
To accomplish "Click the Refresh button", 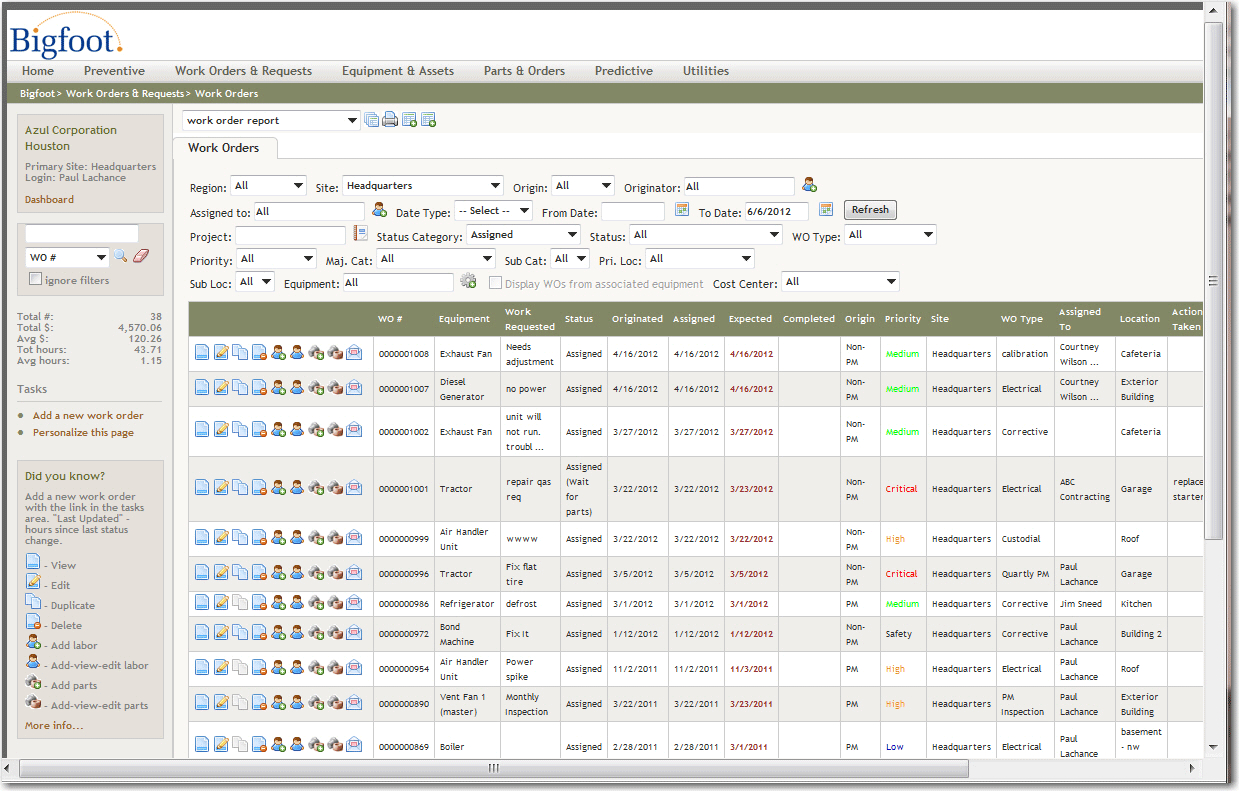I will pyautogui.click(x=870, y=210).
